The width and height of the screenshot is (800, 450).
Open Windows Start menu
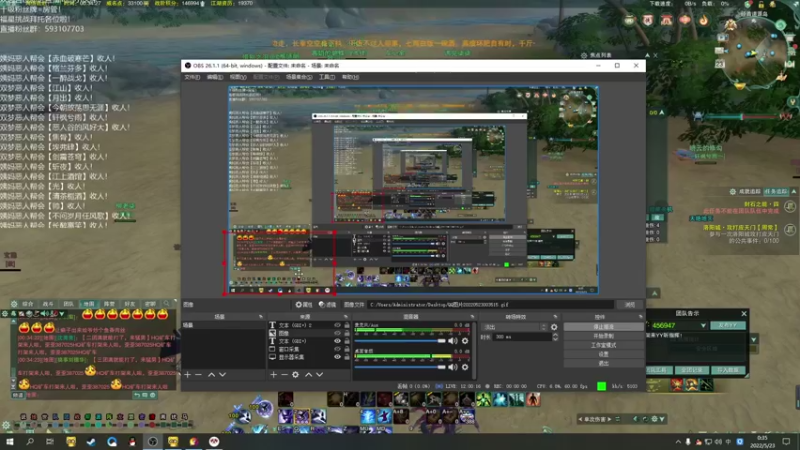click(9, 441)
